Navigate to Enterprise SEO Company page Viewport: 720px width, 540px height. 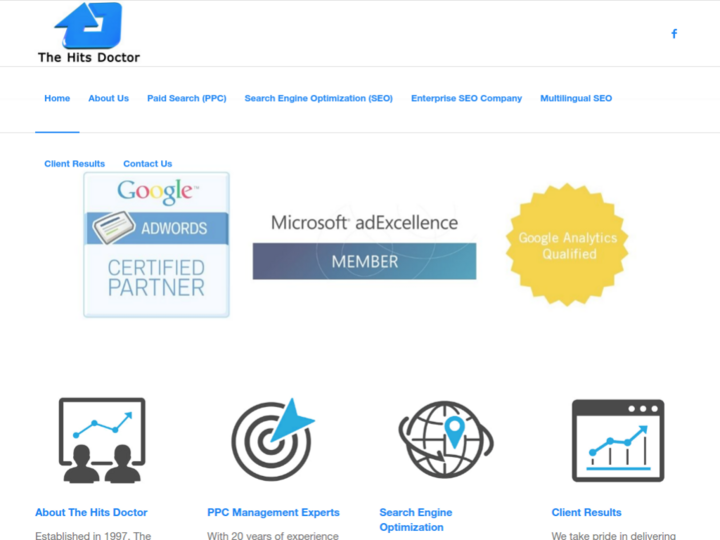[466, 99]
